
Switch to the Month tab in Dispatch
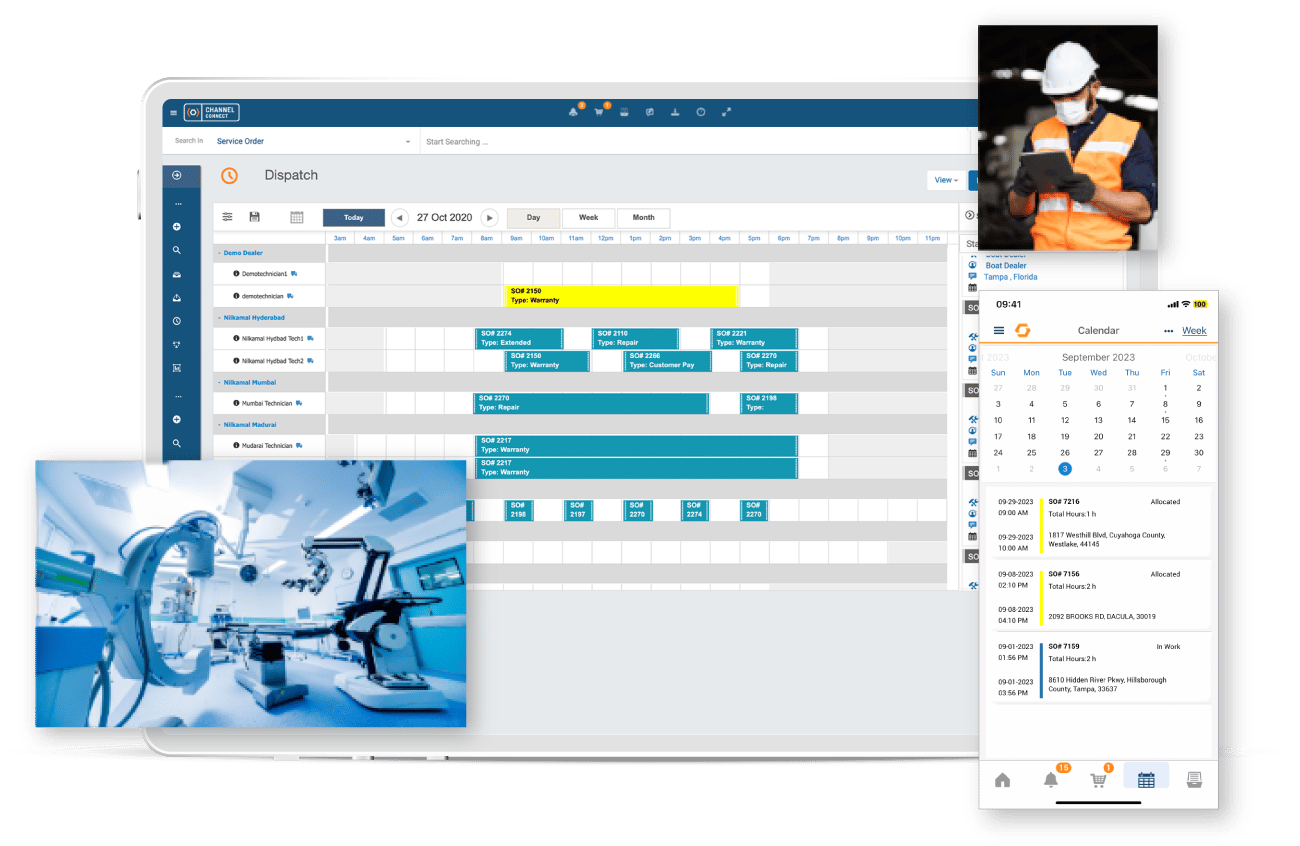click(643, 217)
